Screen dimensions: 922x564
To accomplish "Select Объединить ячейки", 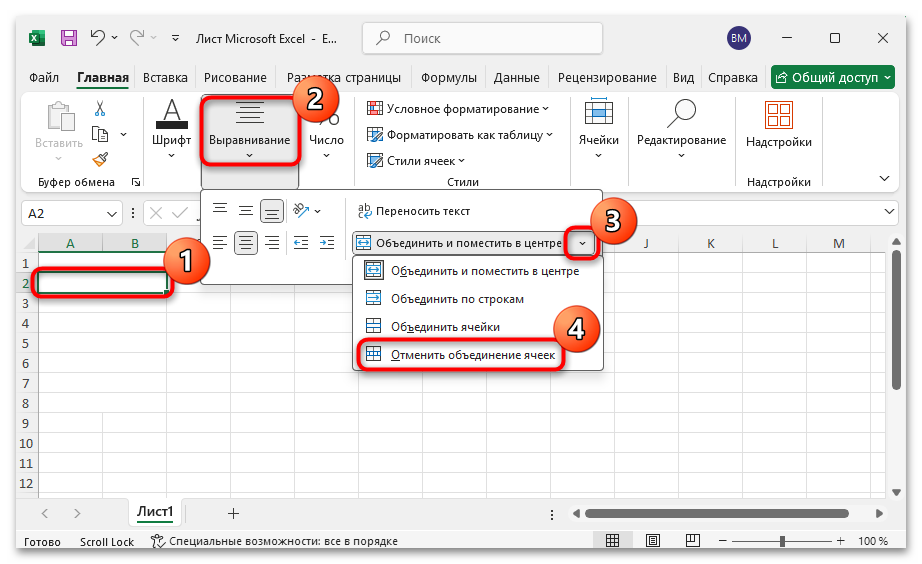I will click(x=477, y=327).
